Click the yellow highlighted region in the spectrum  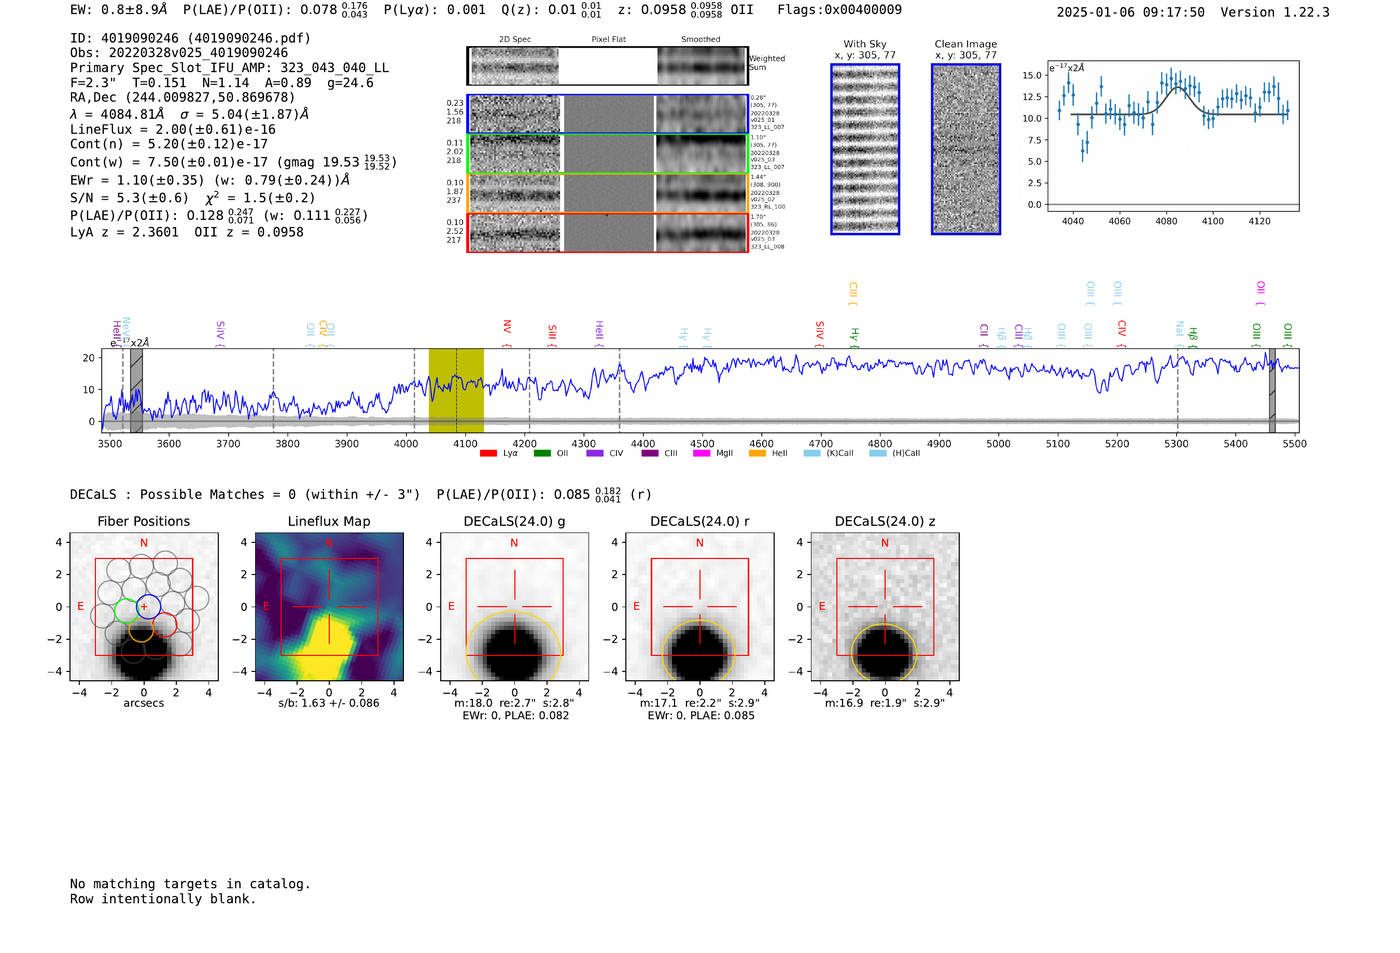456,390
